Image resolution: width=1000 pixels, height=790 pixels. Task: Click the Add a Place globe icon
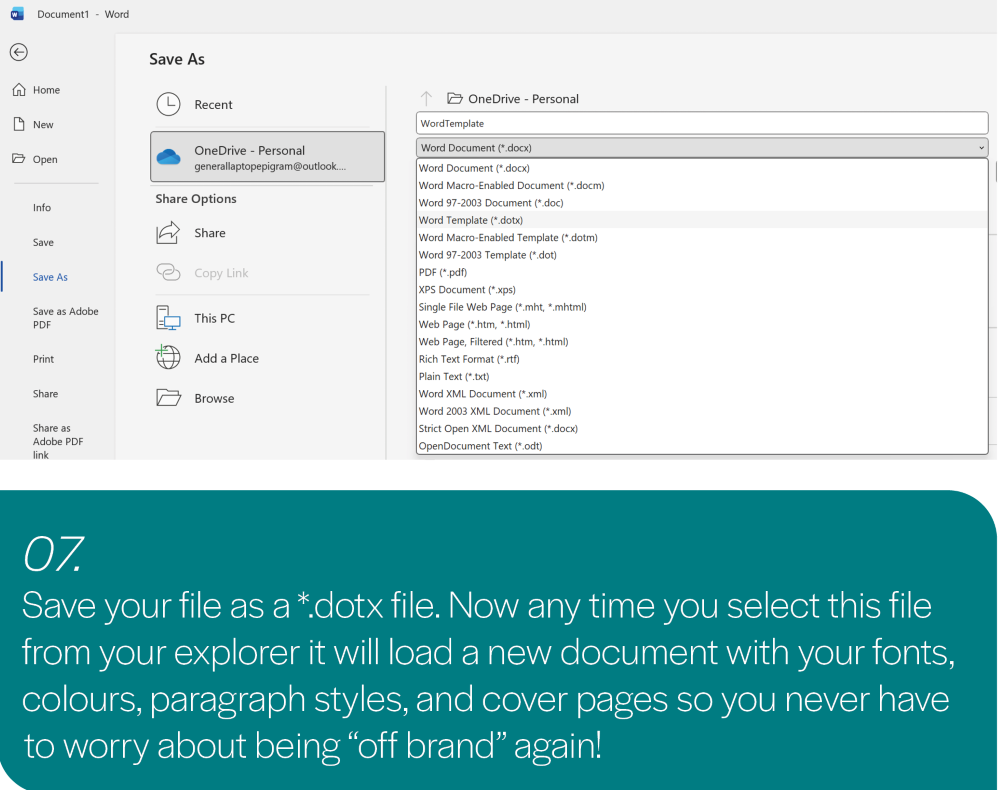pos(168,357)
